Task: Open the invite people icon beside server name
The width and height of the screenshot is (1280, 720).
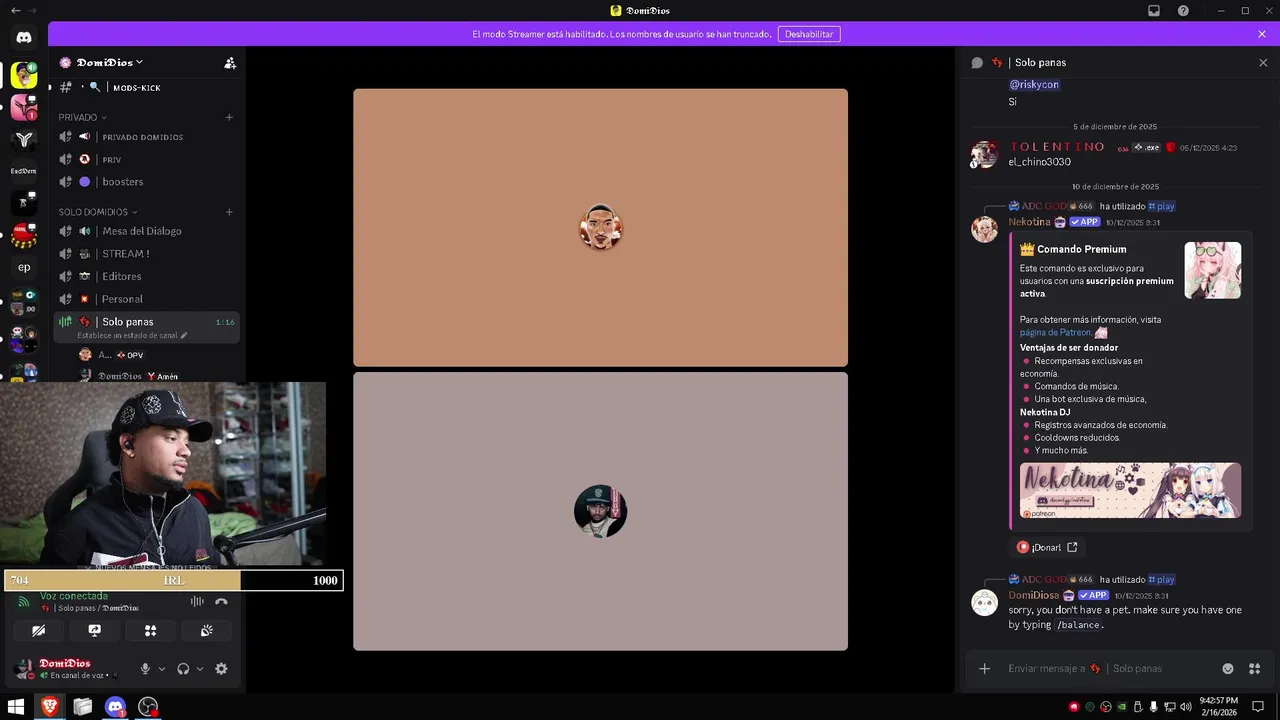Action: (230, 63)
